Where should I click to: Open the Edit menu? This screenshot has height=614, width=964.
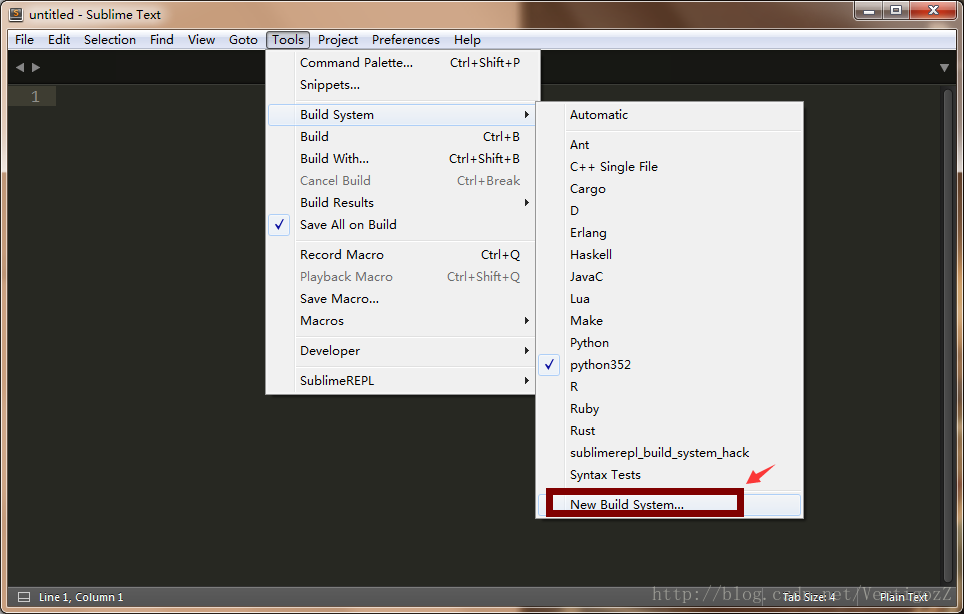[59, 40]
